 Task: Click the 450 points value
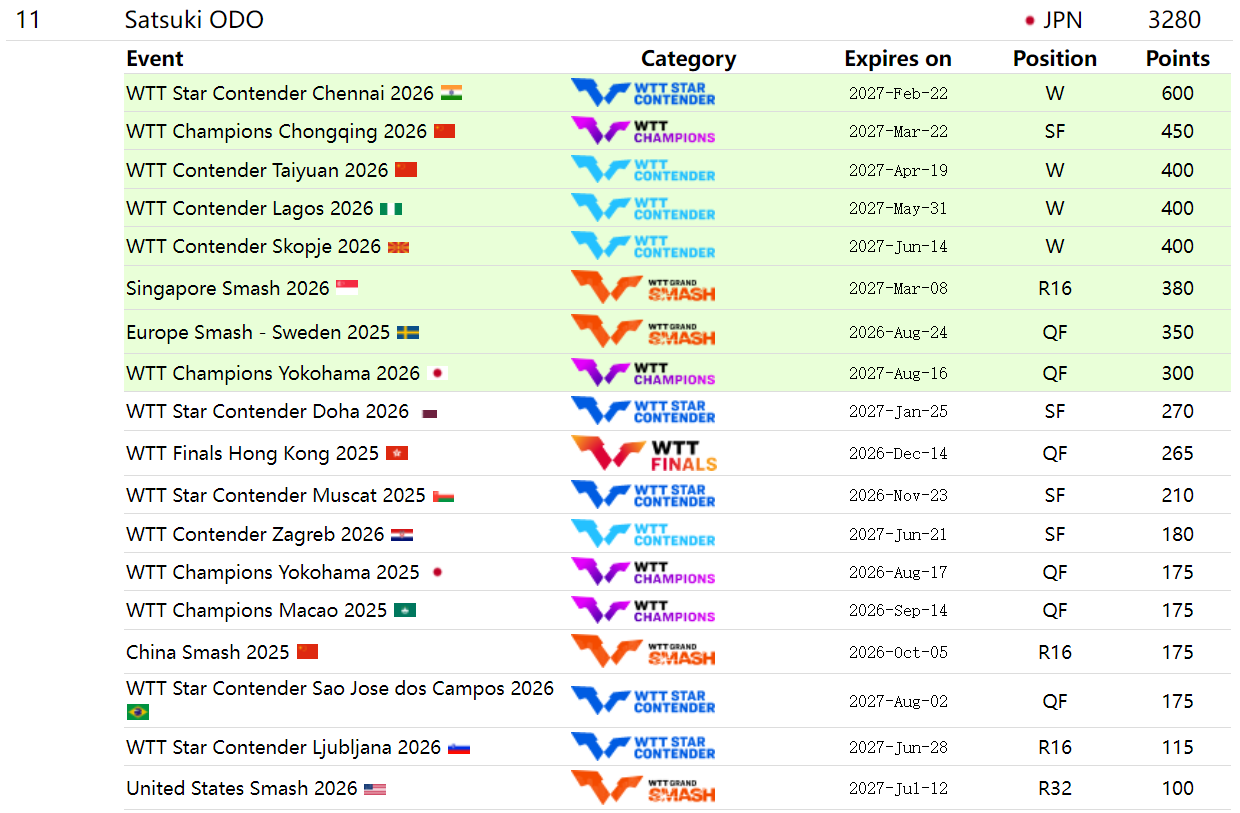point(1178,131)
